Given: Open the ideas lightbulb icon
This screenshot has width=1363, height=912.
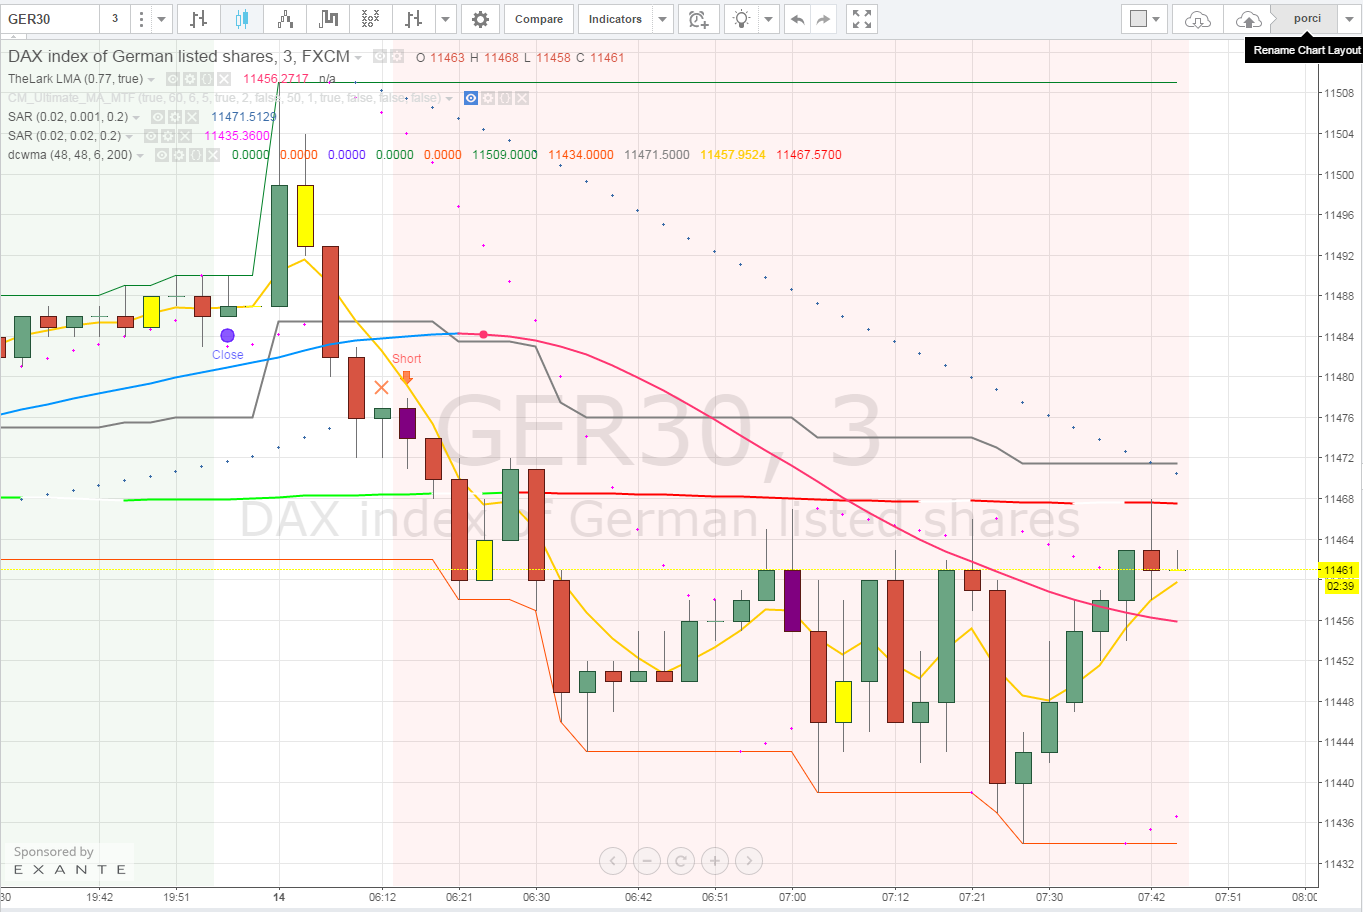Looking at the screenshot, I should [x=741, y=19].
